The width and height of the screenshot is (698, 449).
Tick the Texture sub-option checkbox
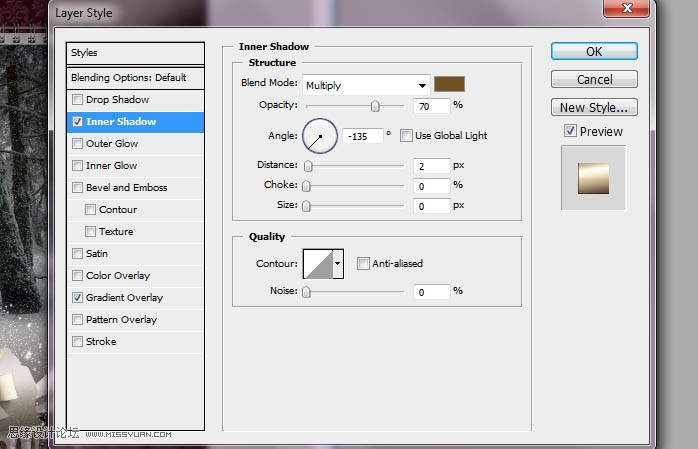[90, 231]
